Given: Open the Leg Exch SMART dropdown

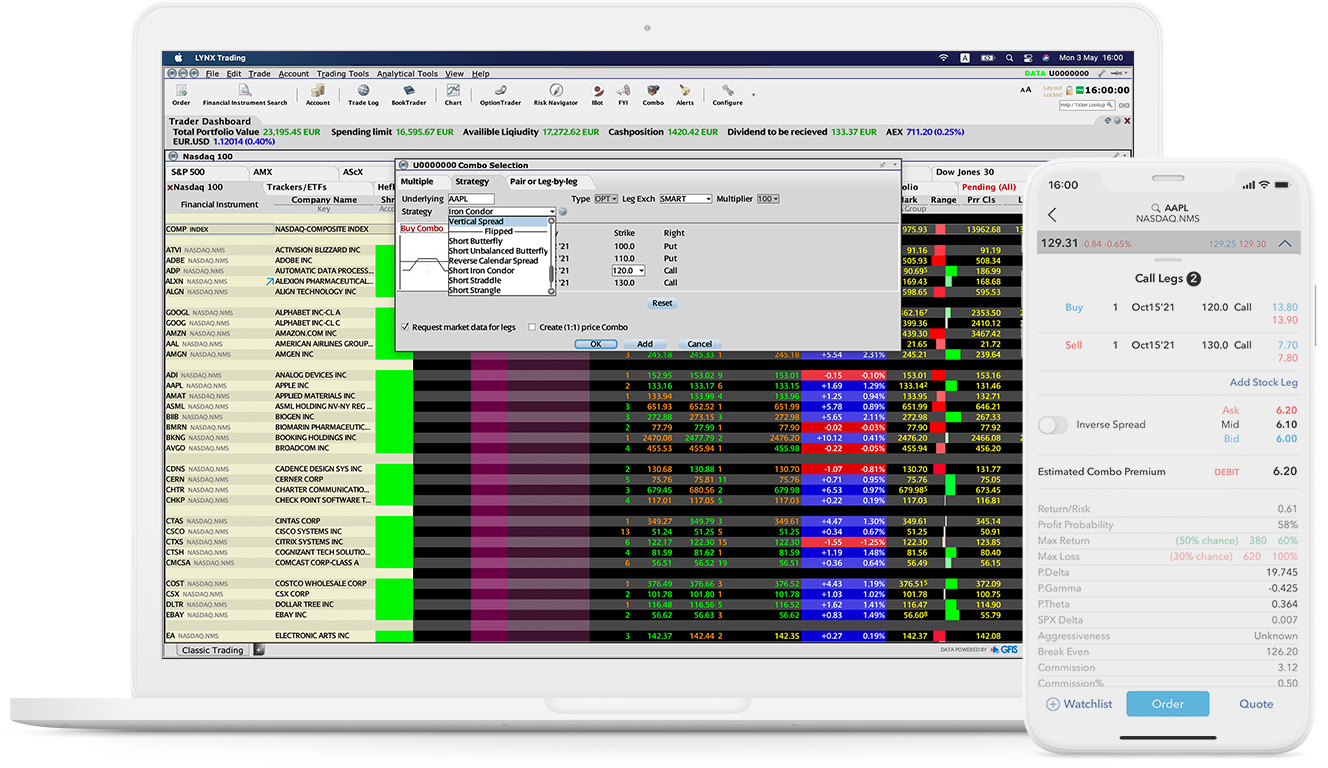Looking at the screenshot, I should 685,199.
